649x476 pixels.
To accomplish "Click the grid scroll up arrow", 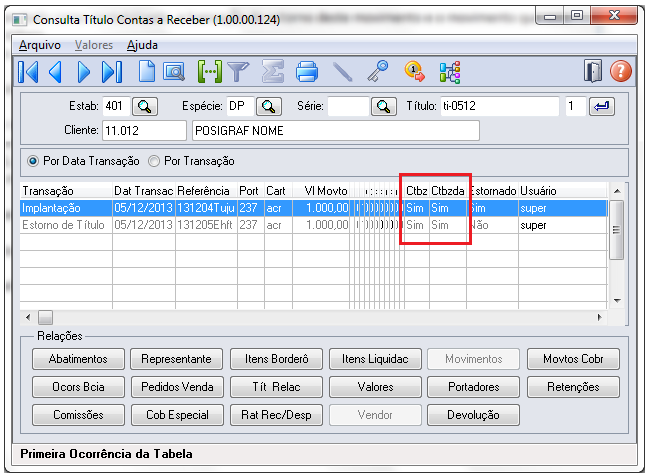I will click(x=617, y=191).
